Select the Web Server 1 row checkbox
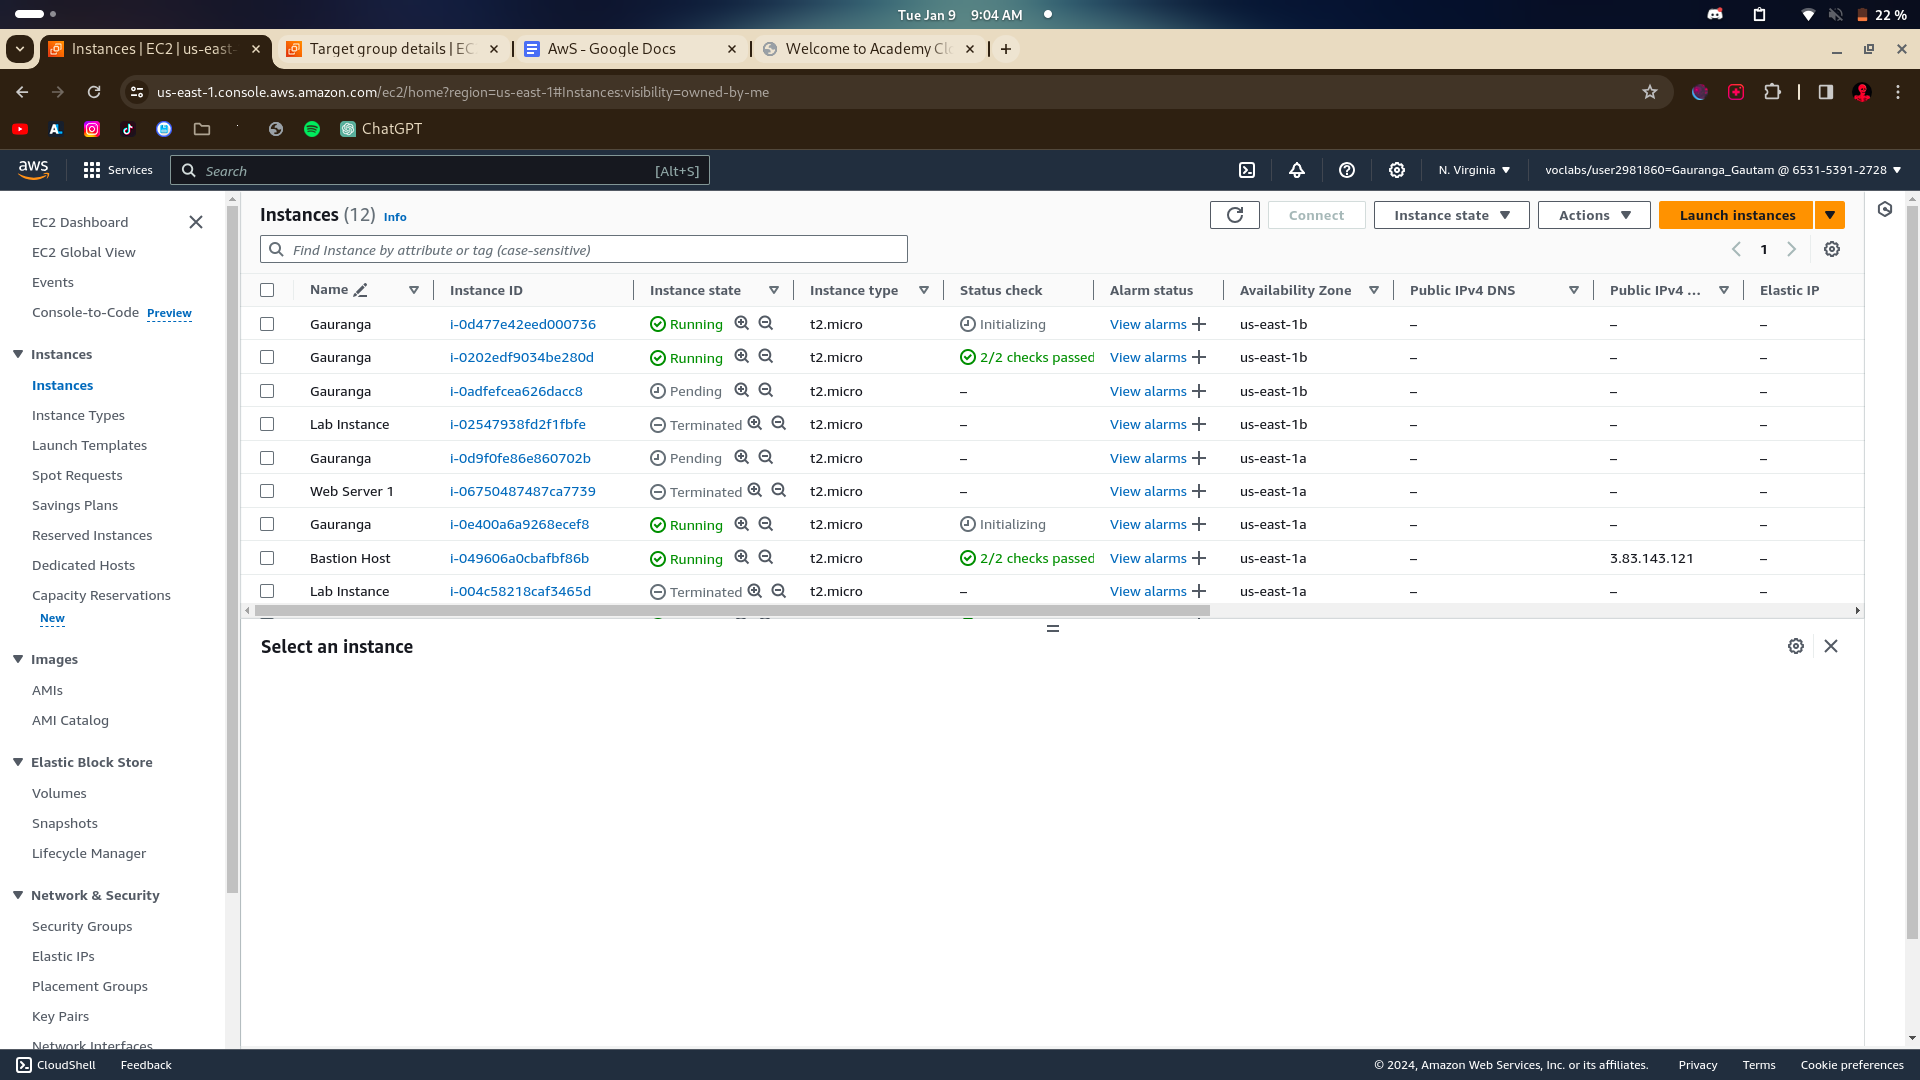This screenshot has width=1920, height=1080. (267, 491)
